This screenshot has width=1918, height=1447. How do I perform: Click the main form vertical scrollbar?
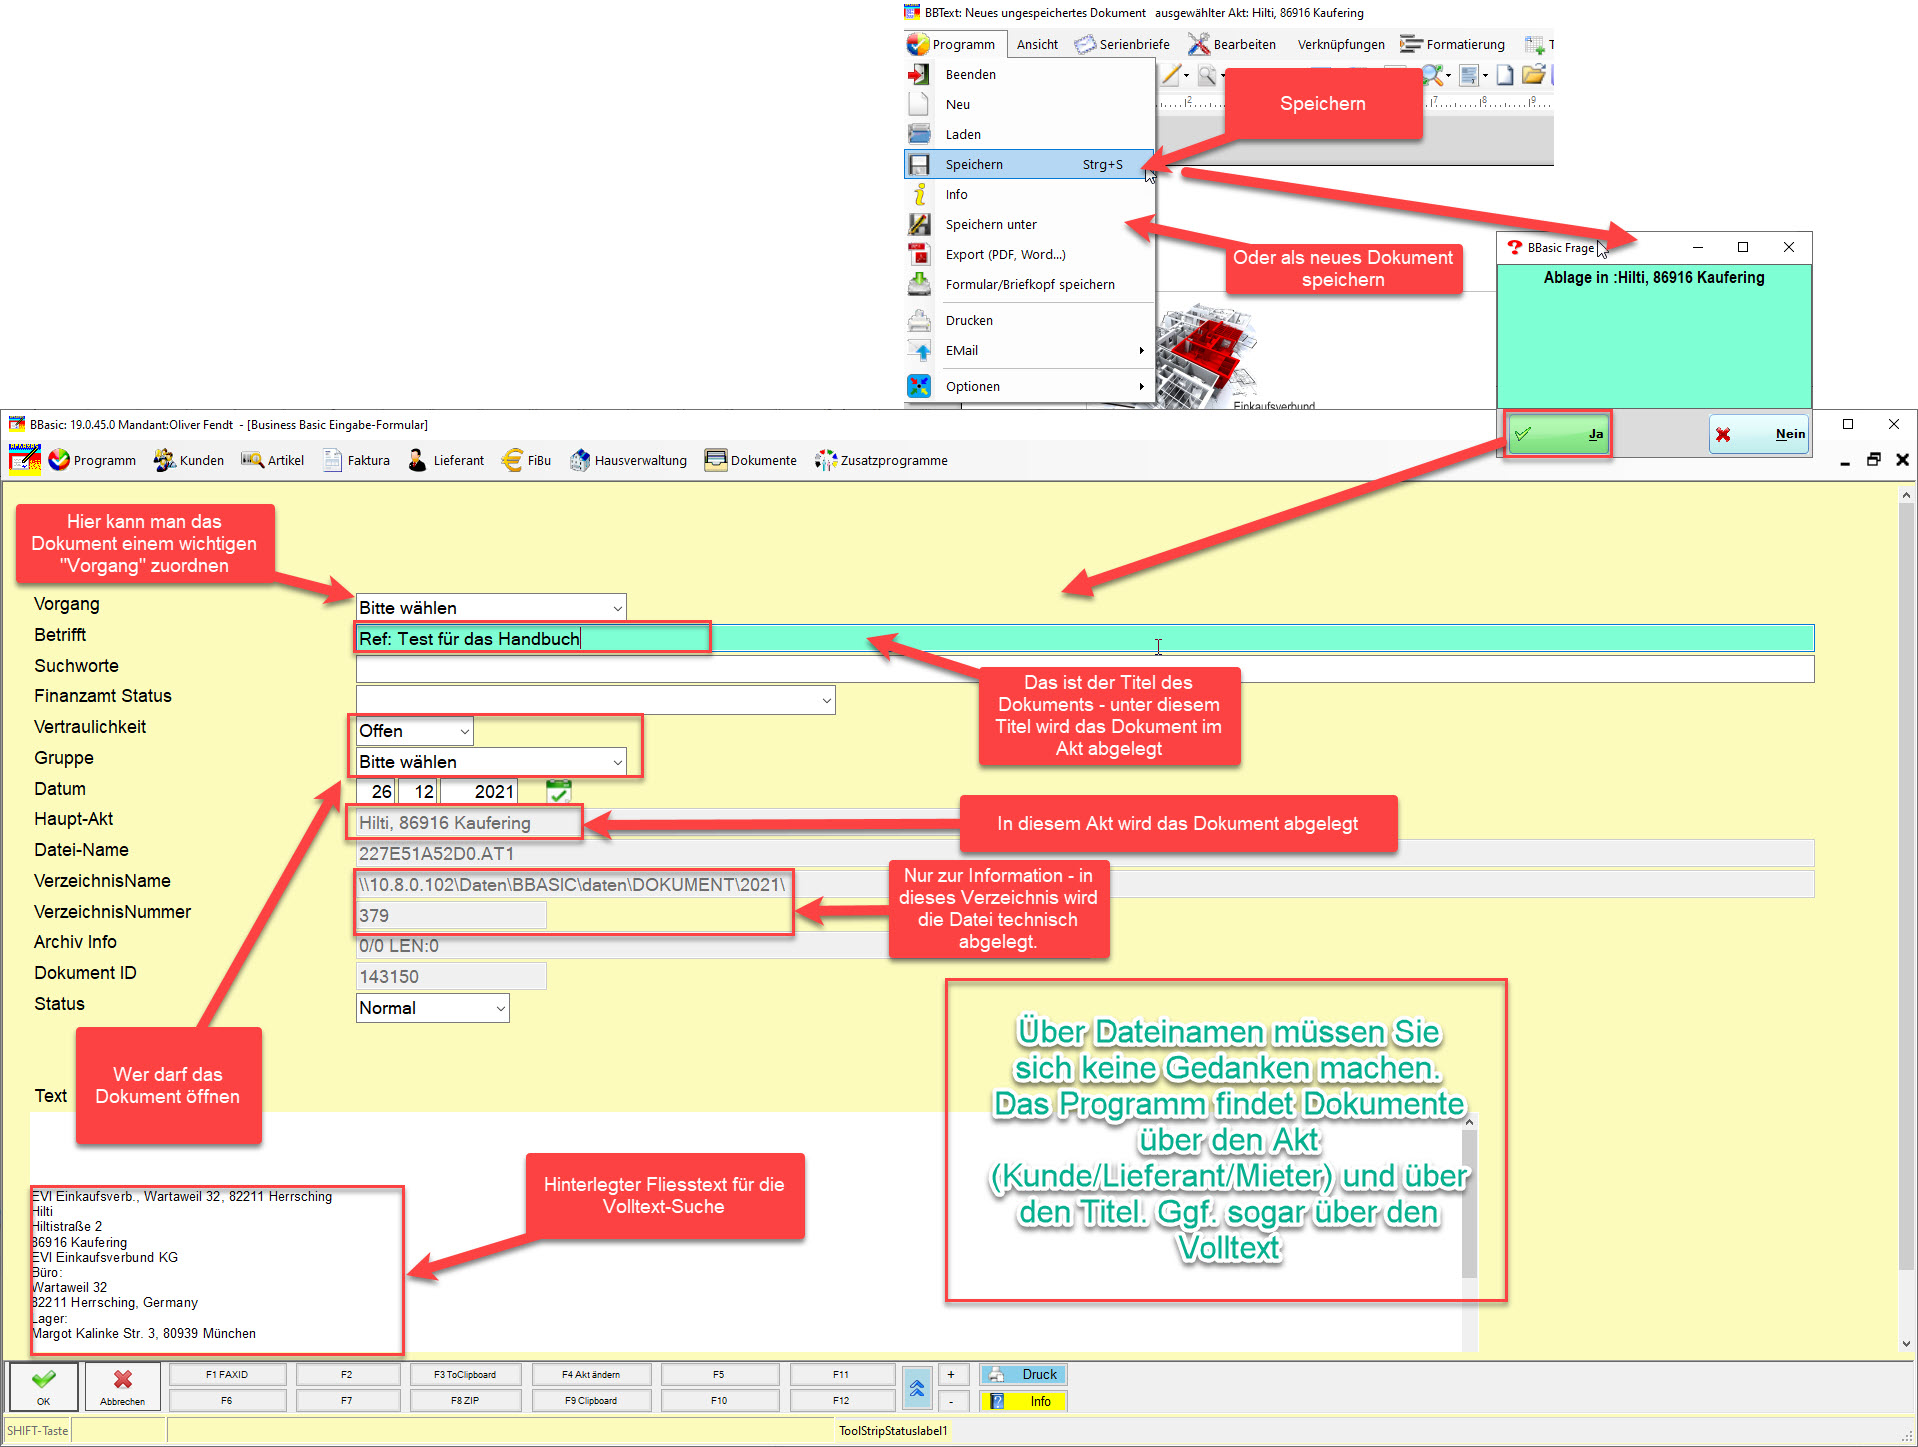click(x=1906, y=920)
